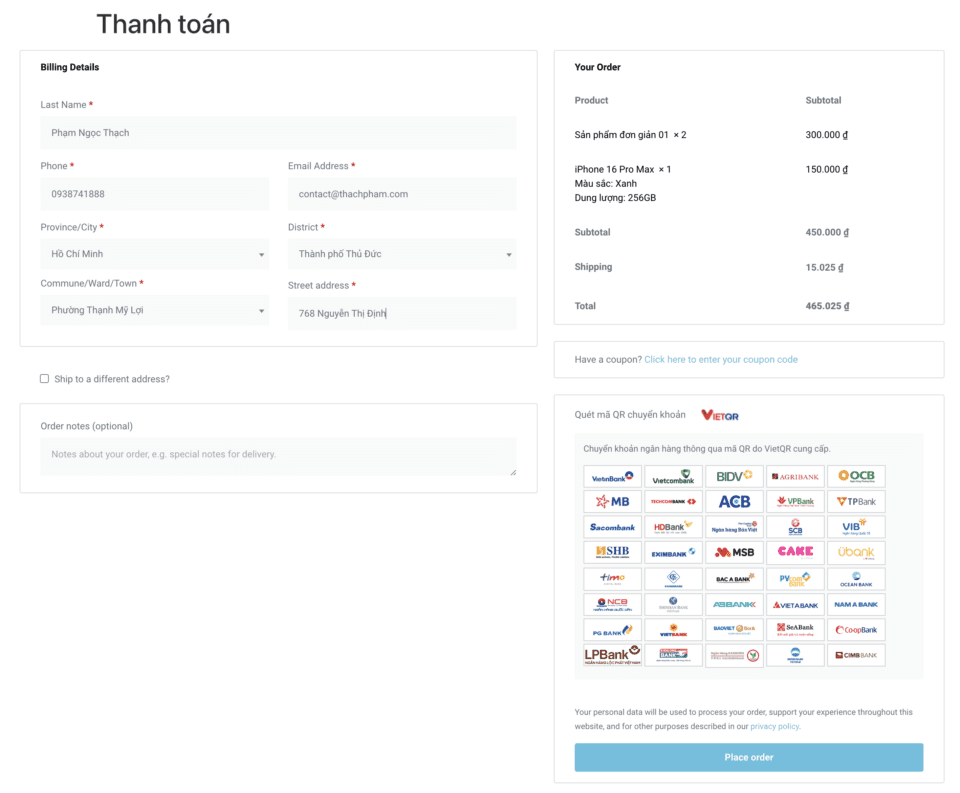Enable Ship to a different address checkbox
The image size is (960, 793).
click(44, 379)
